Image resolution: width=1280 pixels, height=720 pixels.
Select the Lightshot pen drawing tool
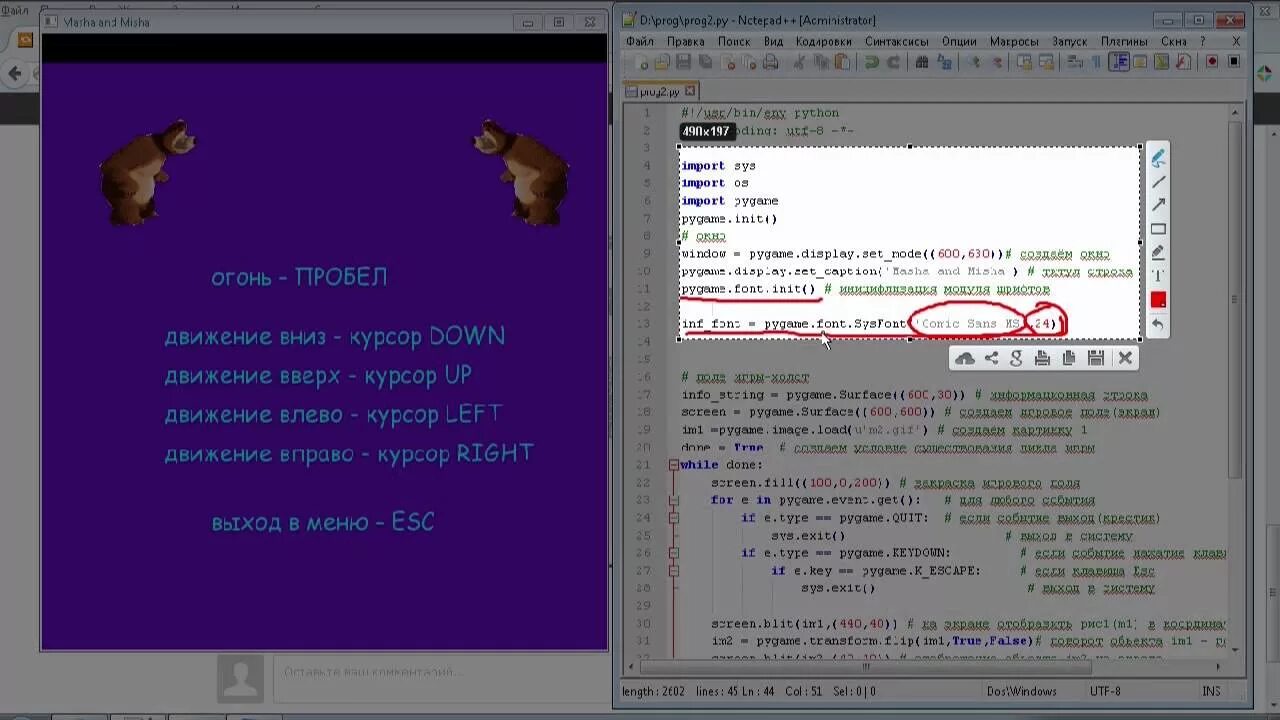click(x=1158, y=157)
